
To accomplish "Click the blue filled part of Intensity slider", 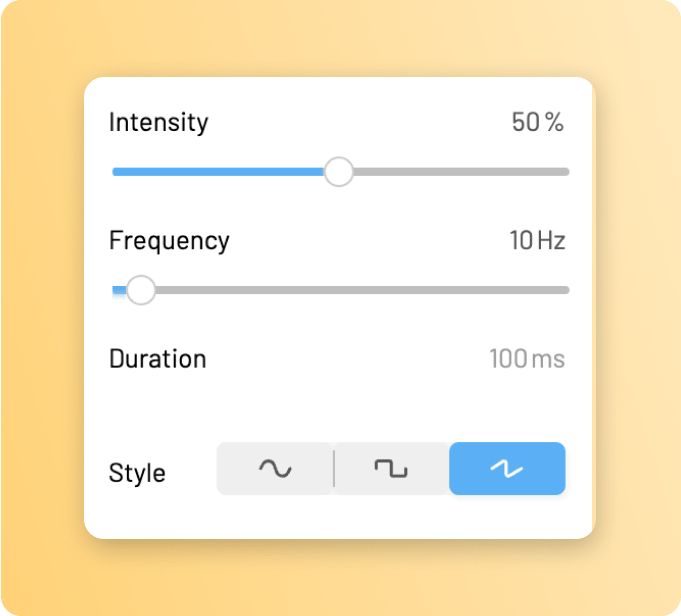I will (x=218, y=172).
